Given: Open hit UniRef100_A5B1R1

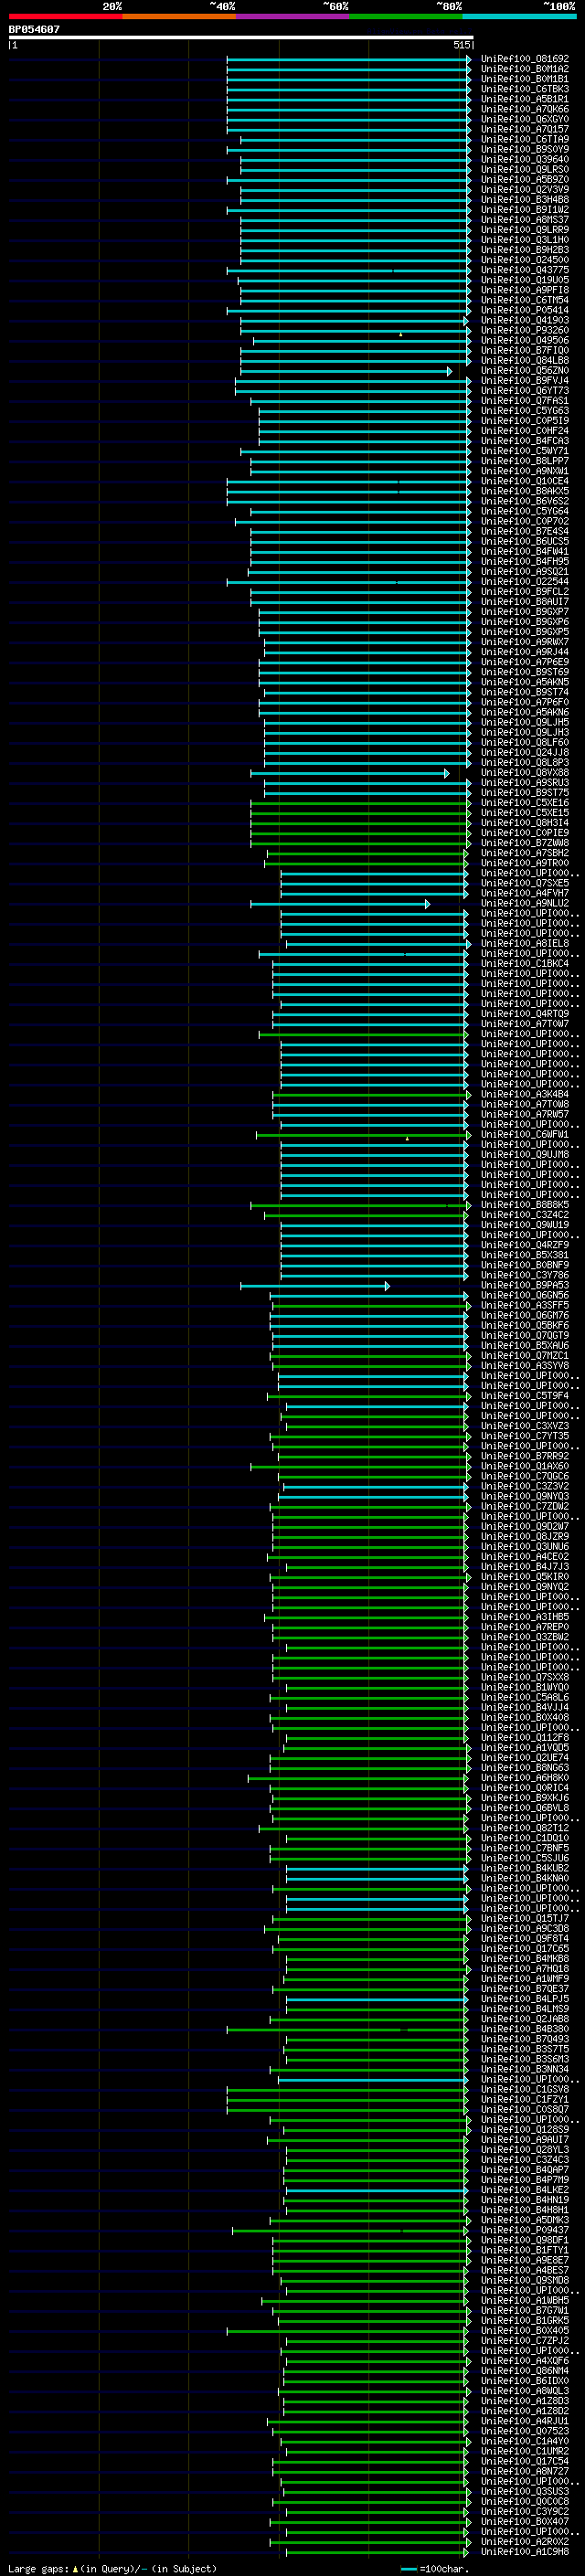Looking at the screenshot, I should [524, 99].
